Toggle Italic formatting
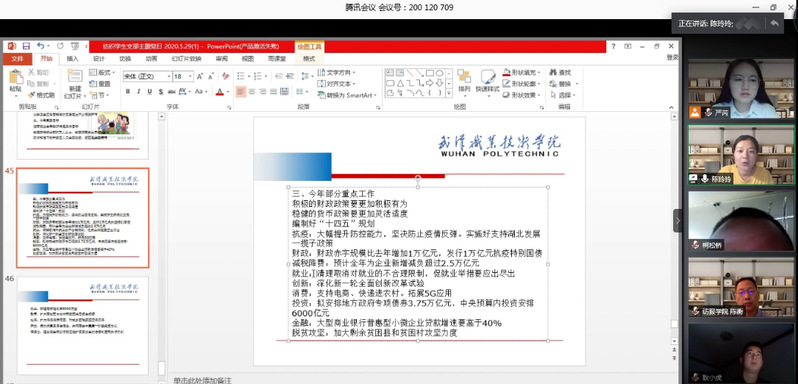The height and width of the screenshot is (384, 798). [x=139, y=92]
